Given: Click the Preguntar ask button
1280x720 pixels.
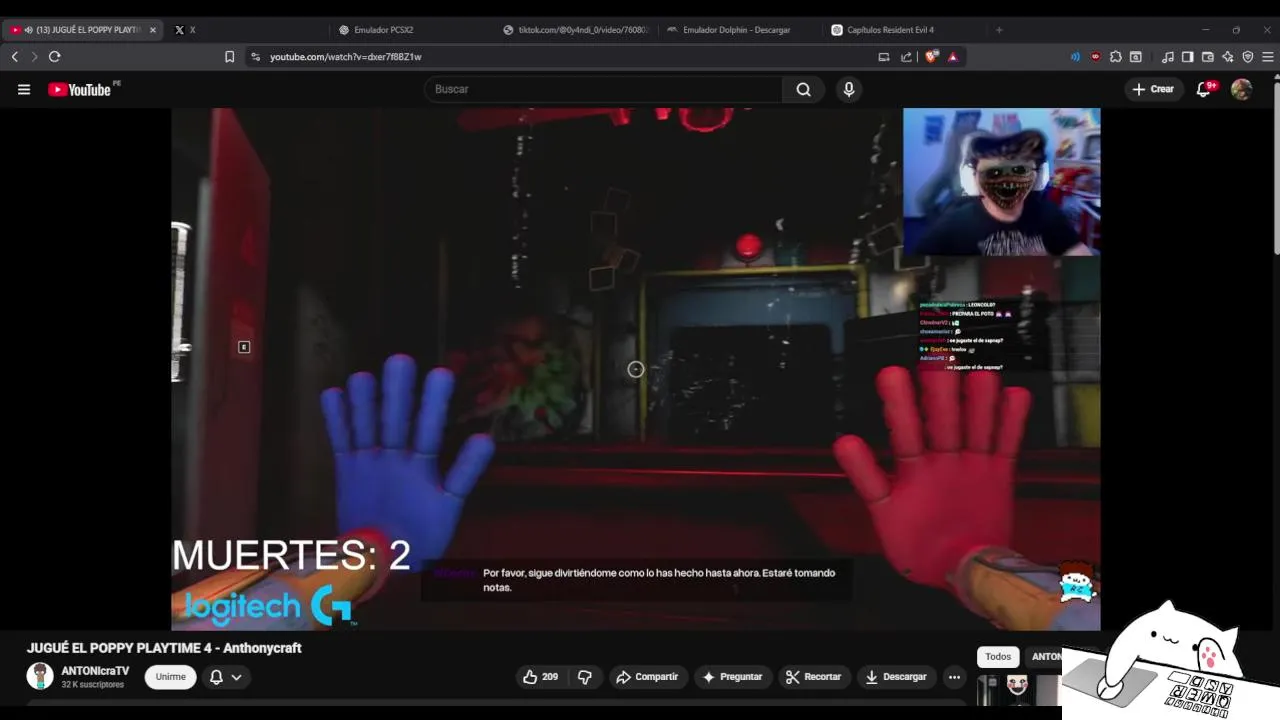Looking at the screenshot, I should point(733,677).
